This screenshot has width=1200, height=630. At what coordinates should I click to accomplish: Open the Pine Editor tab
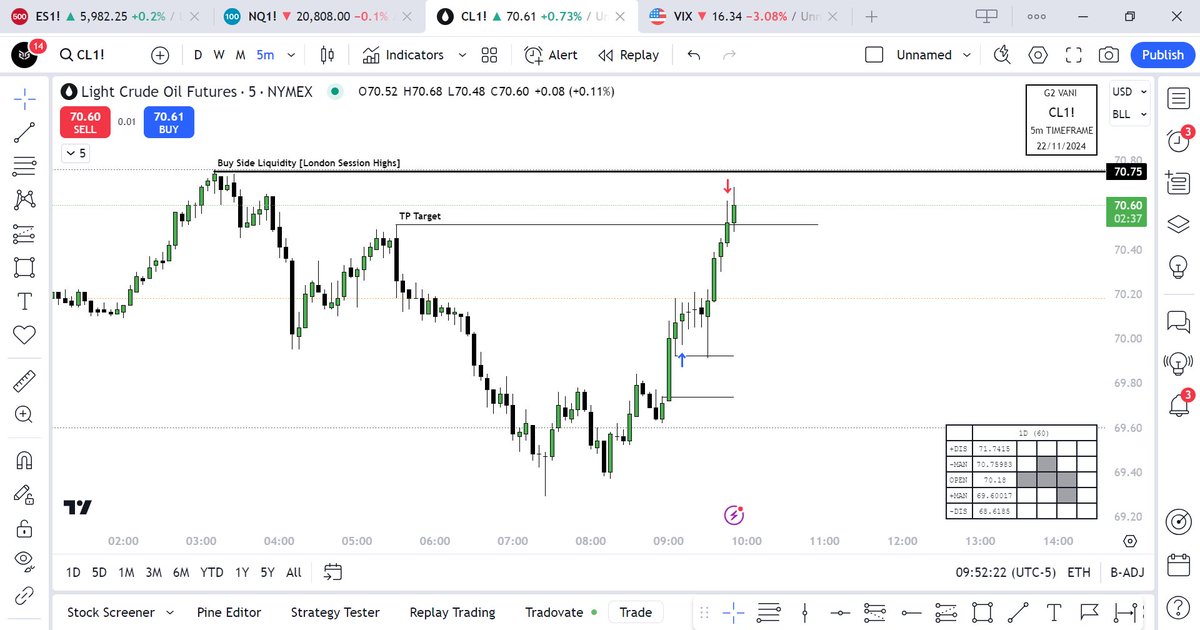coord(229,612)
